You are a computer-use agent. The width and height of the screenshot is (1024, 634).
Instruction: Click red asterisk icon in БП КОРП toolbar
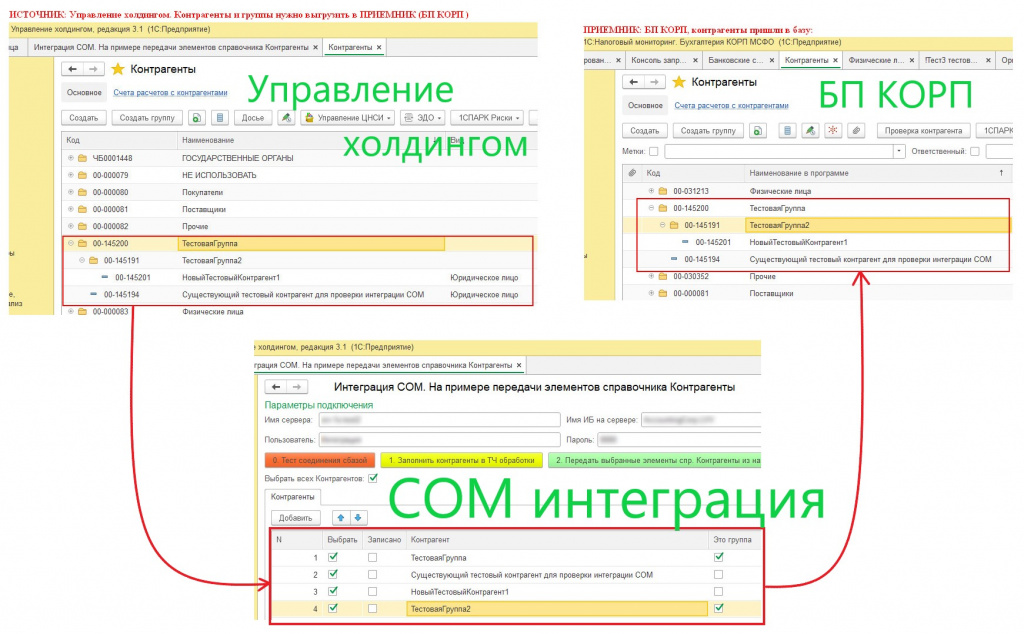tap(833, 131)
